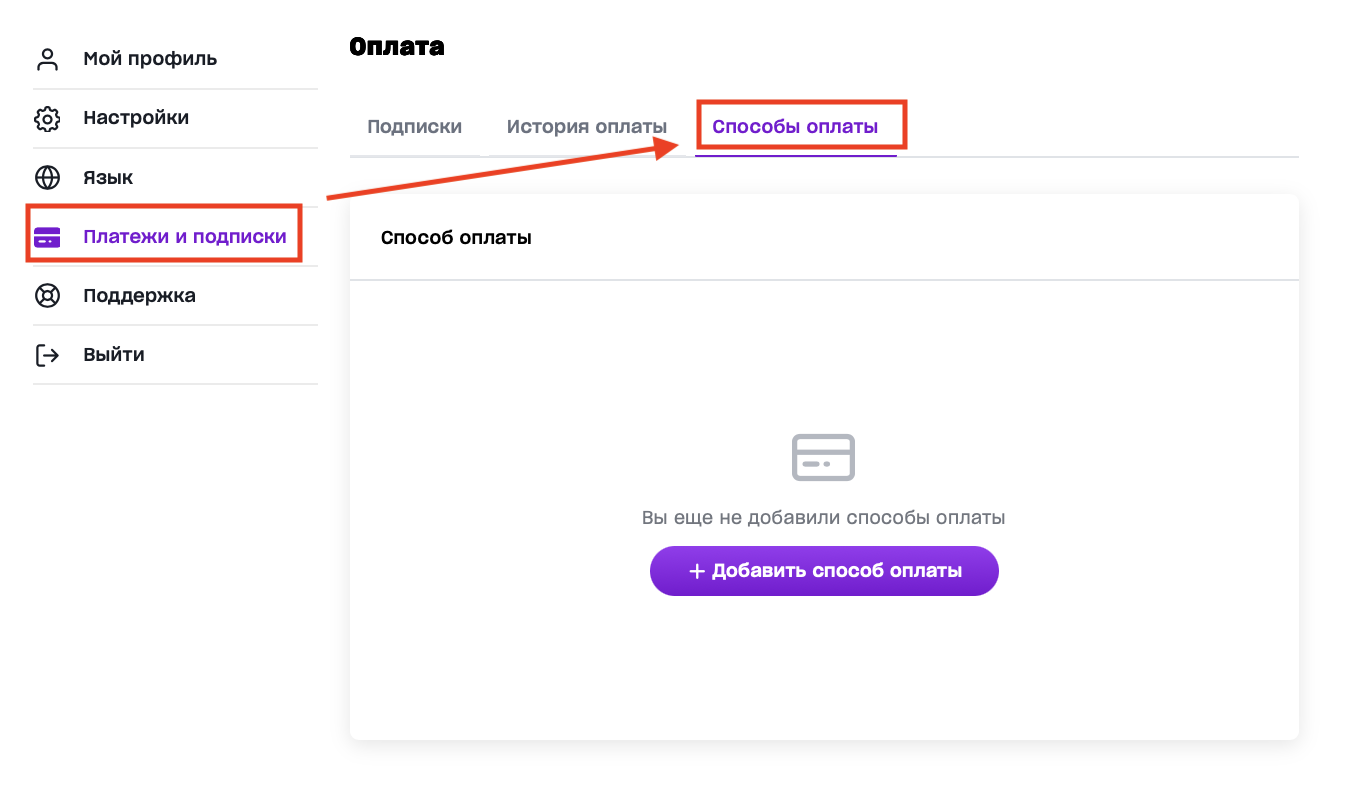Viewport: 1362px width, 792px height.
Task: Click the Способ оплаты card header
Action: click(456, 238)
